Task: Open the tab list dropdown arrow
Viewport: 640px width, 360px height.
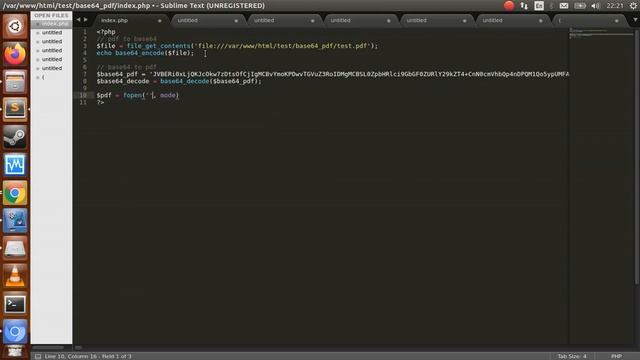Action: pos(636,20)
